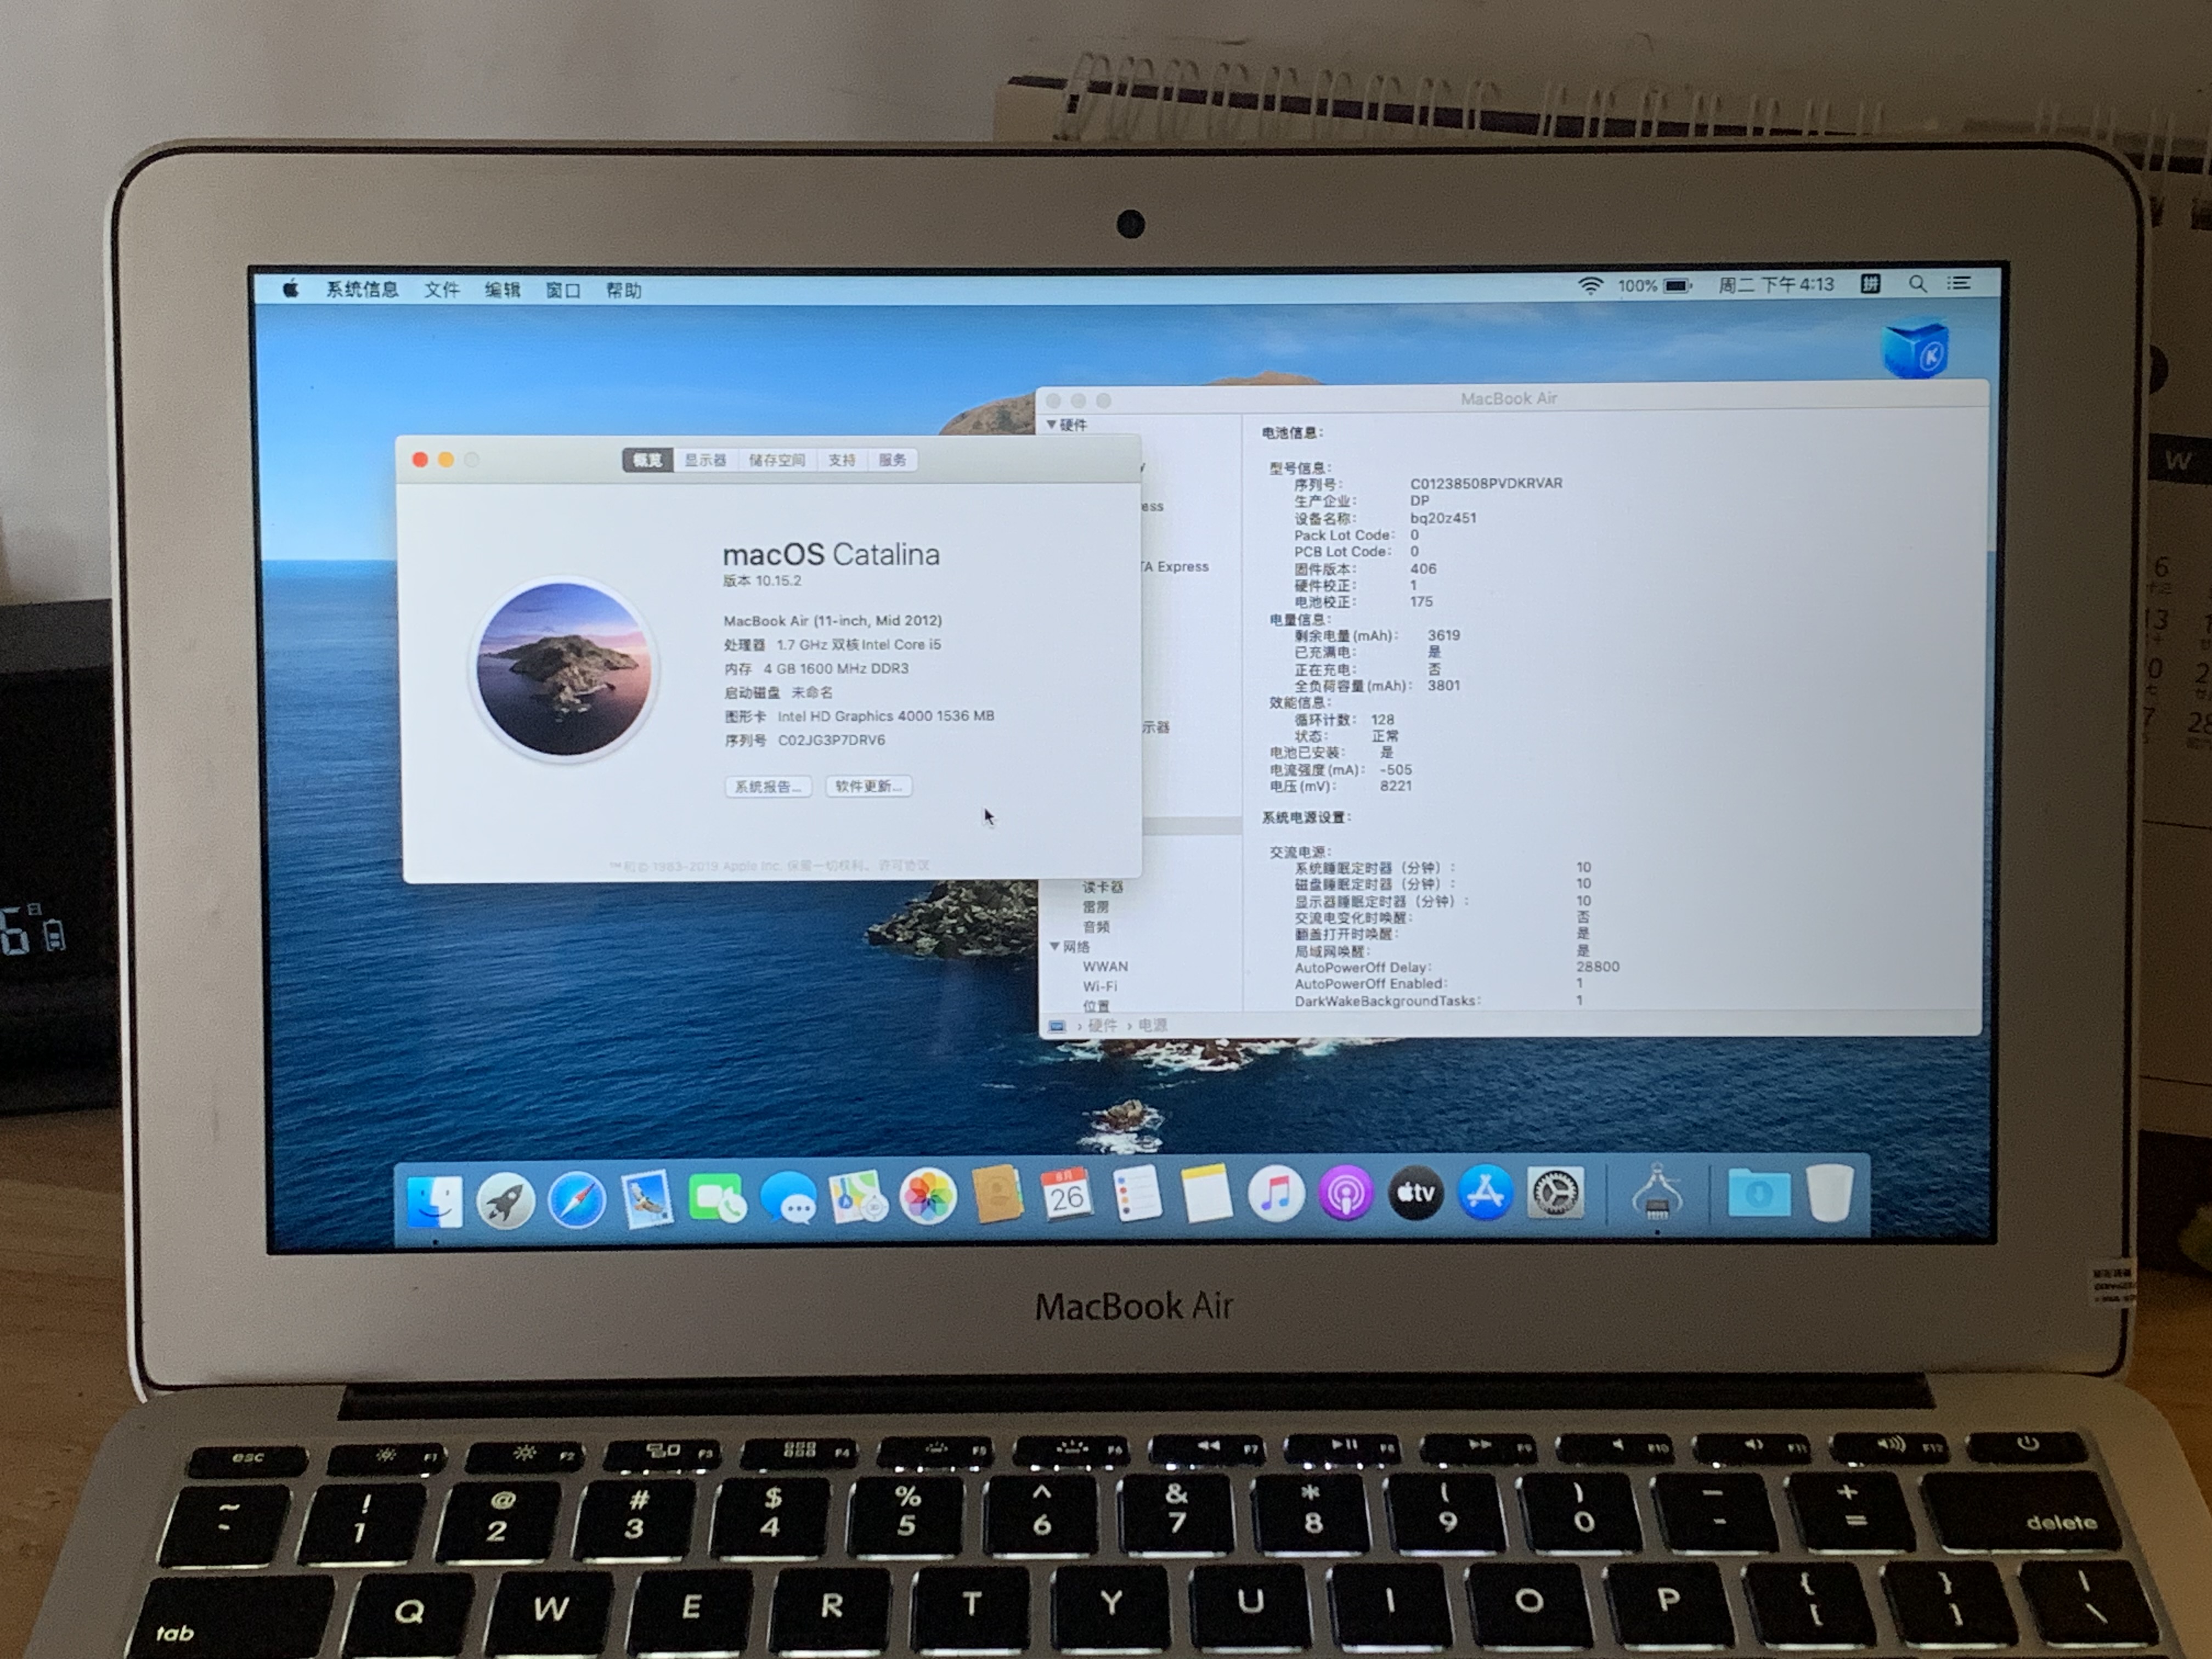The height and width of the screenshot is (1659, 2212).
Task: Open the 编辑 menu
Action: pos(502,289)
